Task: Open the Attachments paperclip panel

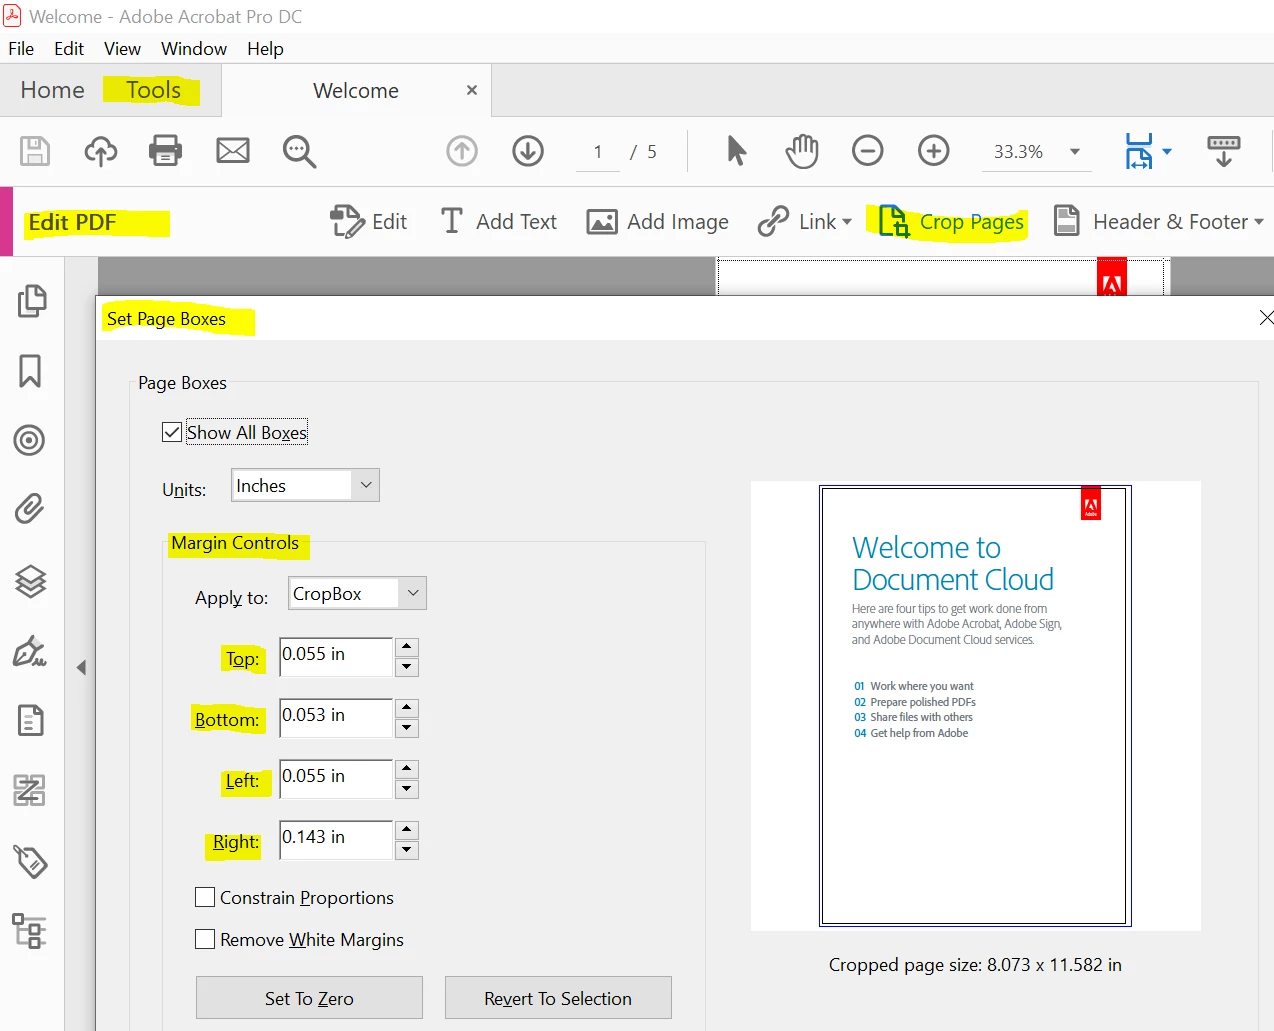Action: point(30,509)
